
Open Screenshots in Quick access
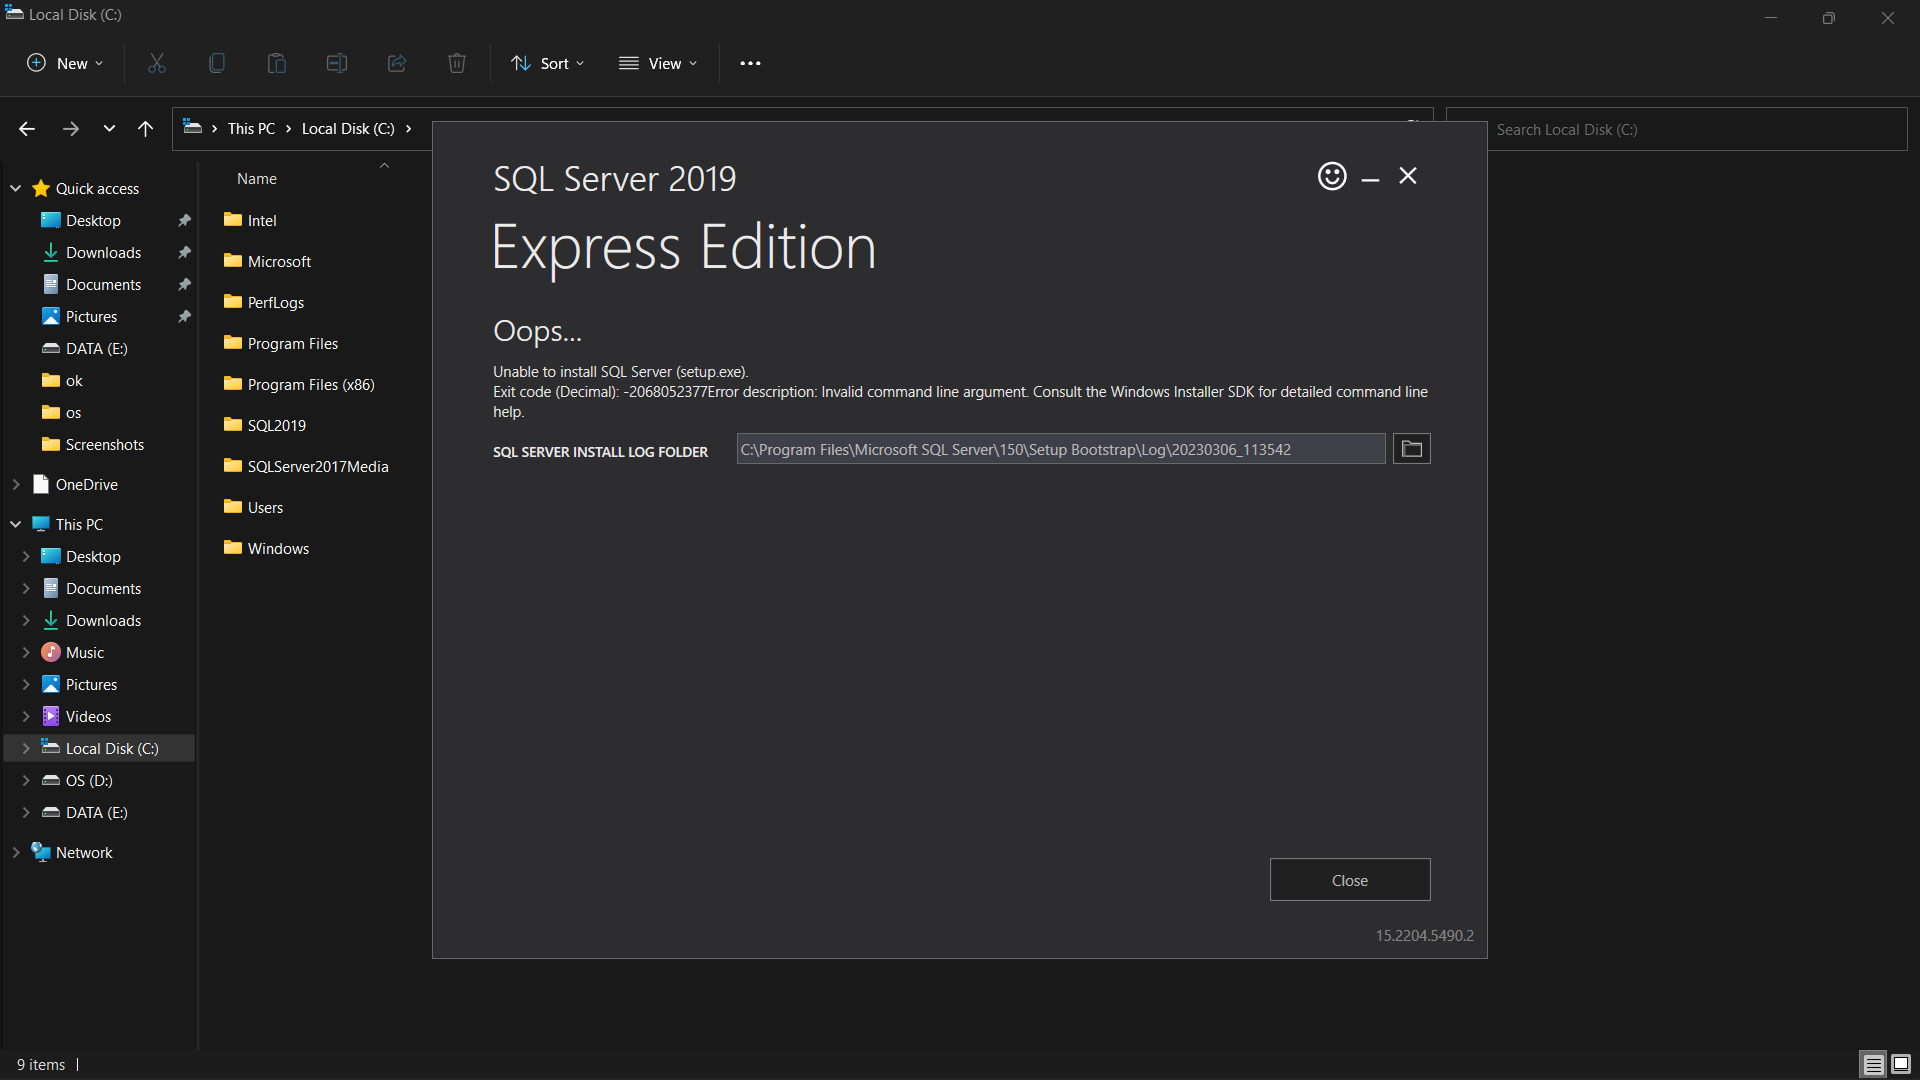coord(104,444)
